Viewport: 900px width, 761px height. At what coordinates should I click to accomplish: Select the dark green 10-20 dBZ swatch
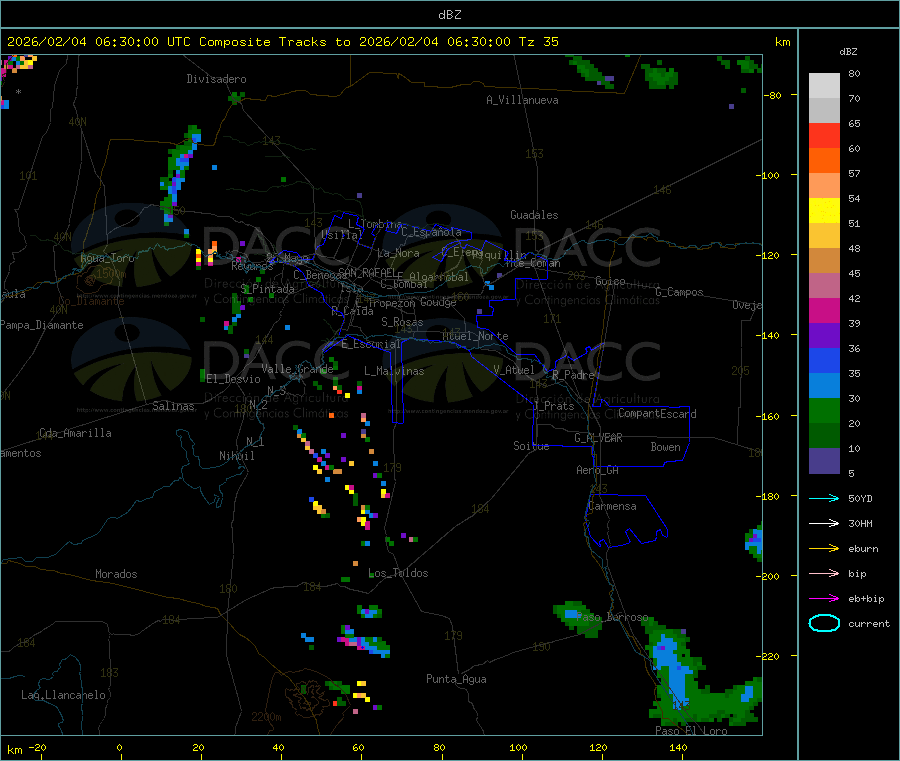coord(824,435)
